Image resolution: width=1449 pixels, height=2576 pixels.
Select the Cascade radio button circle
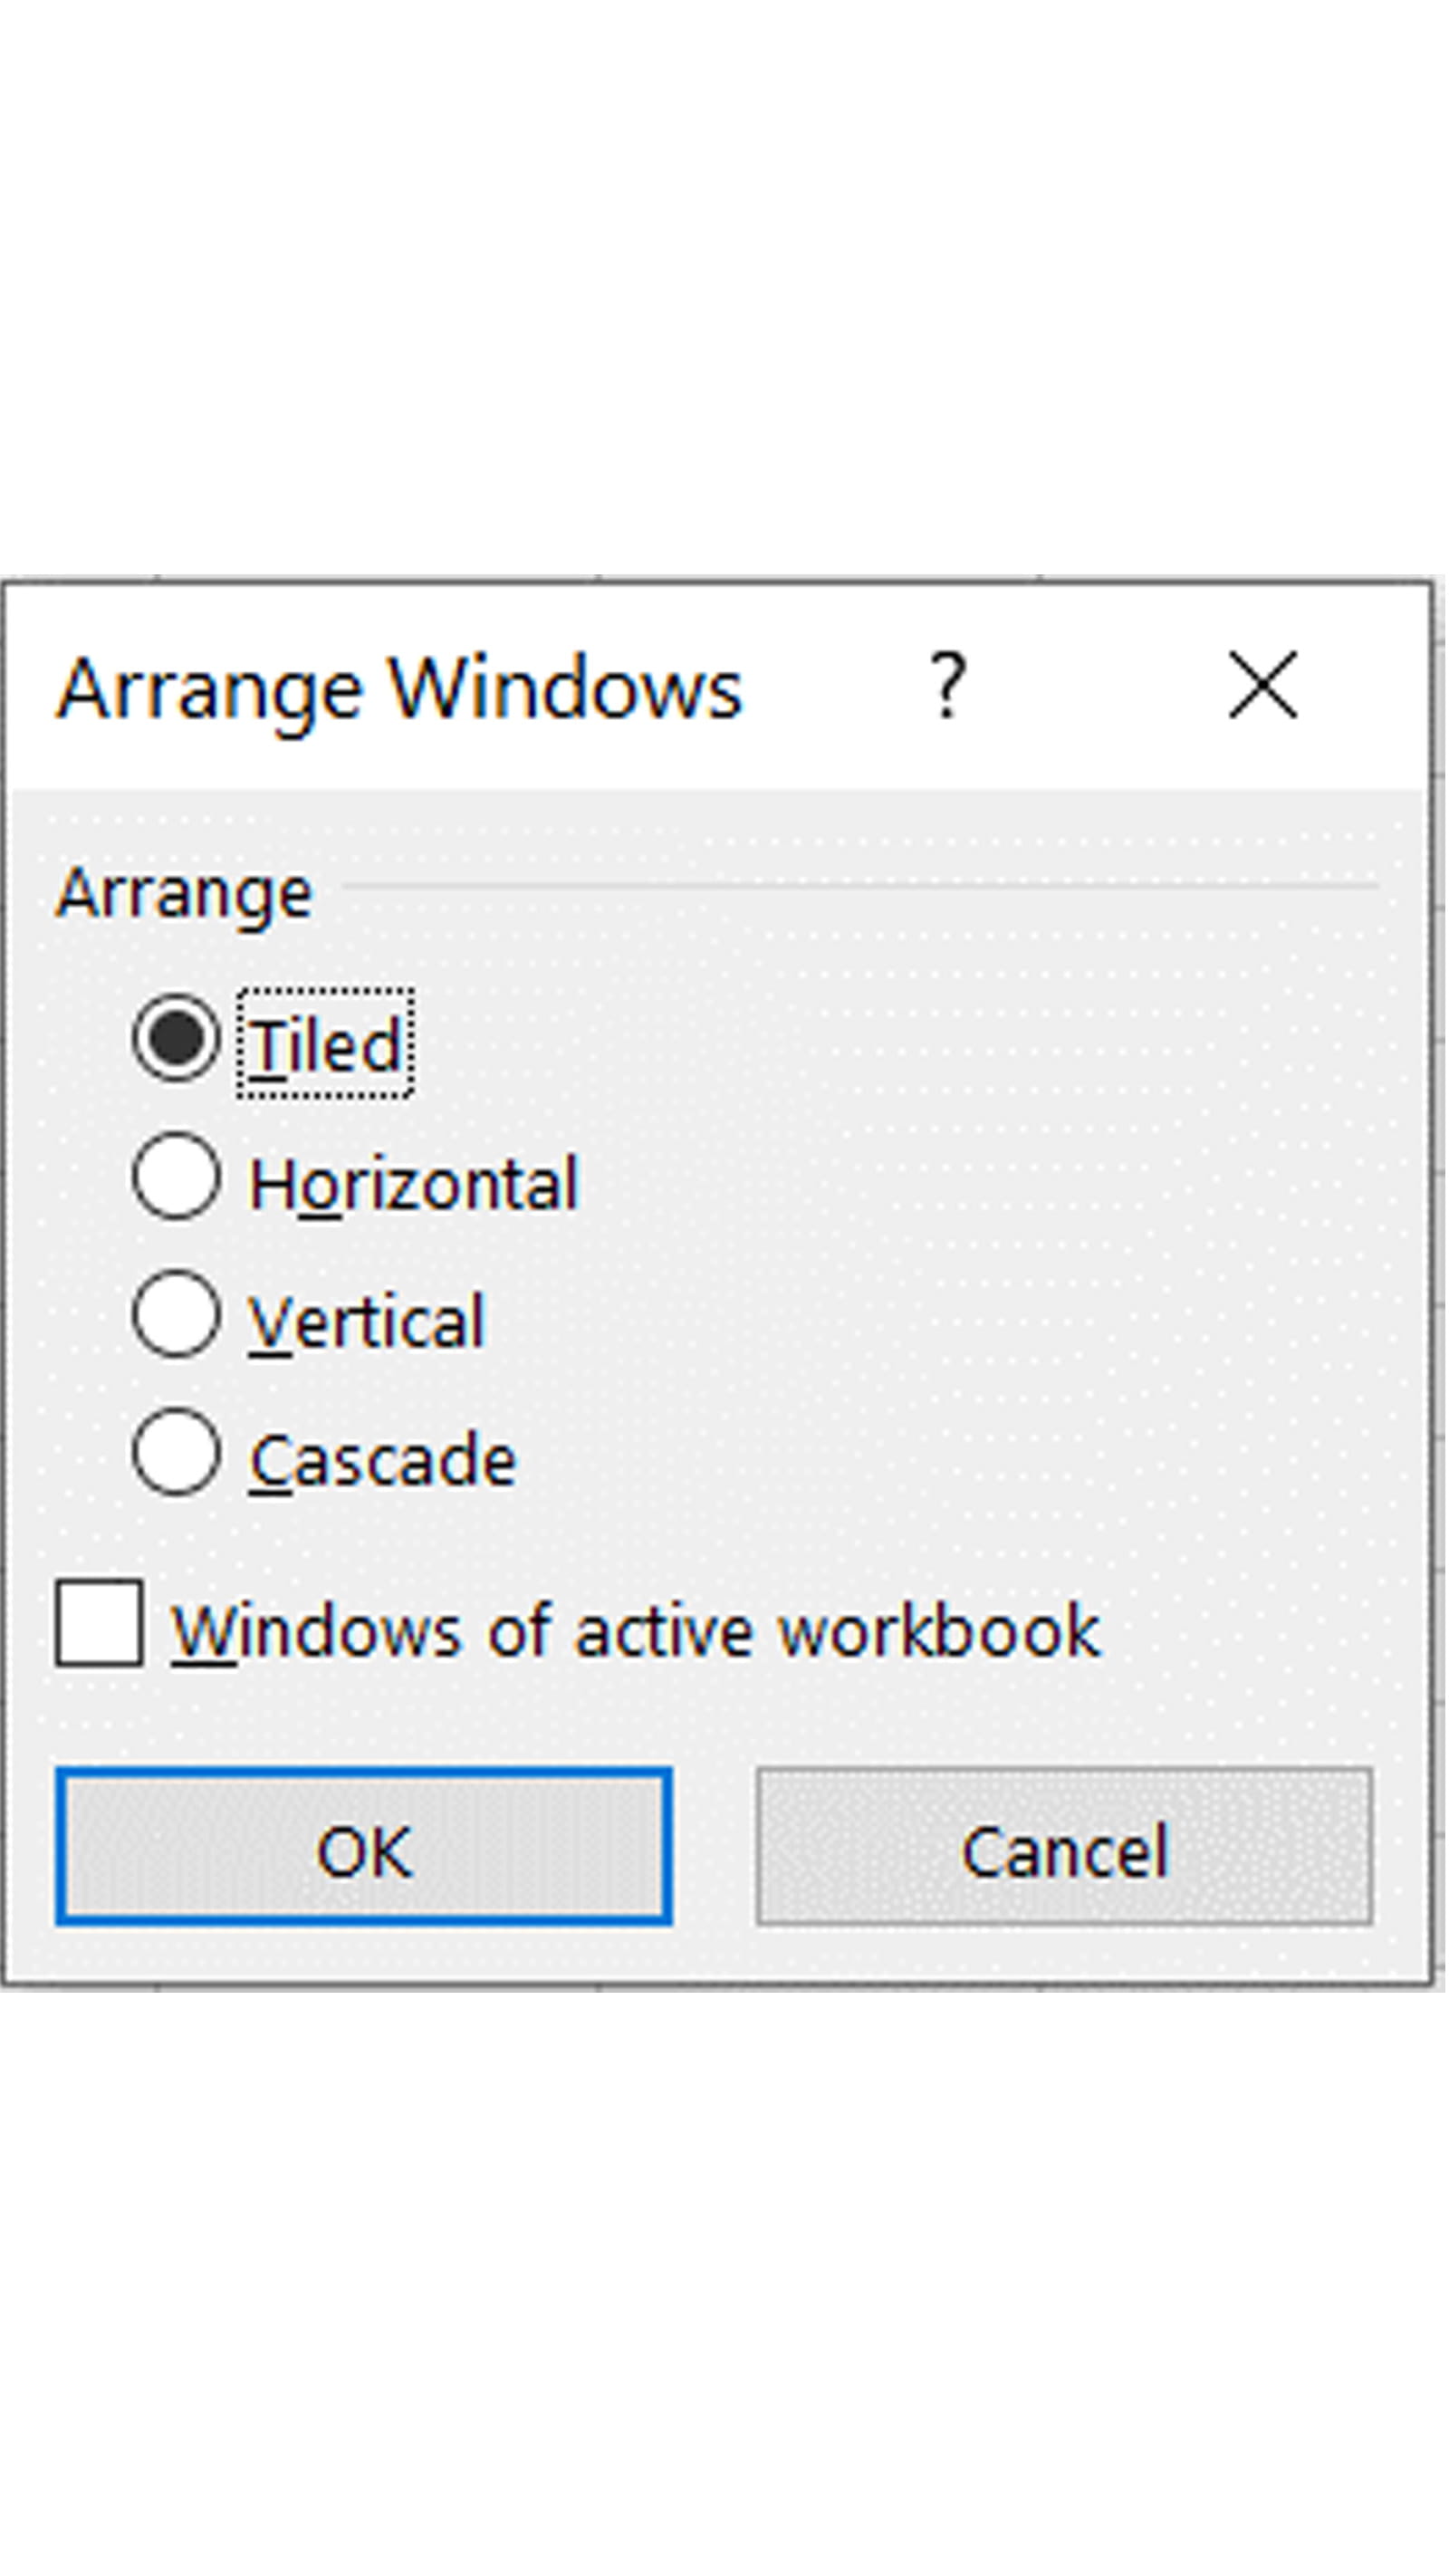click(x=176, y=1452)
